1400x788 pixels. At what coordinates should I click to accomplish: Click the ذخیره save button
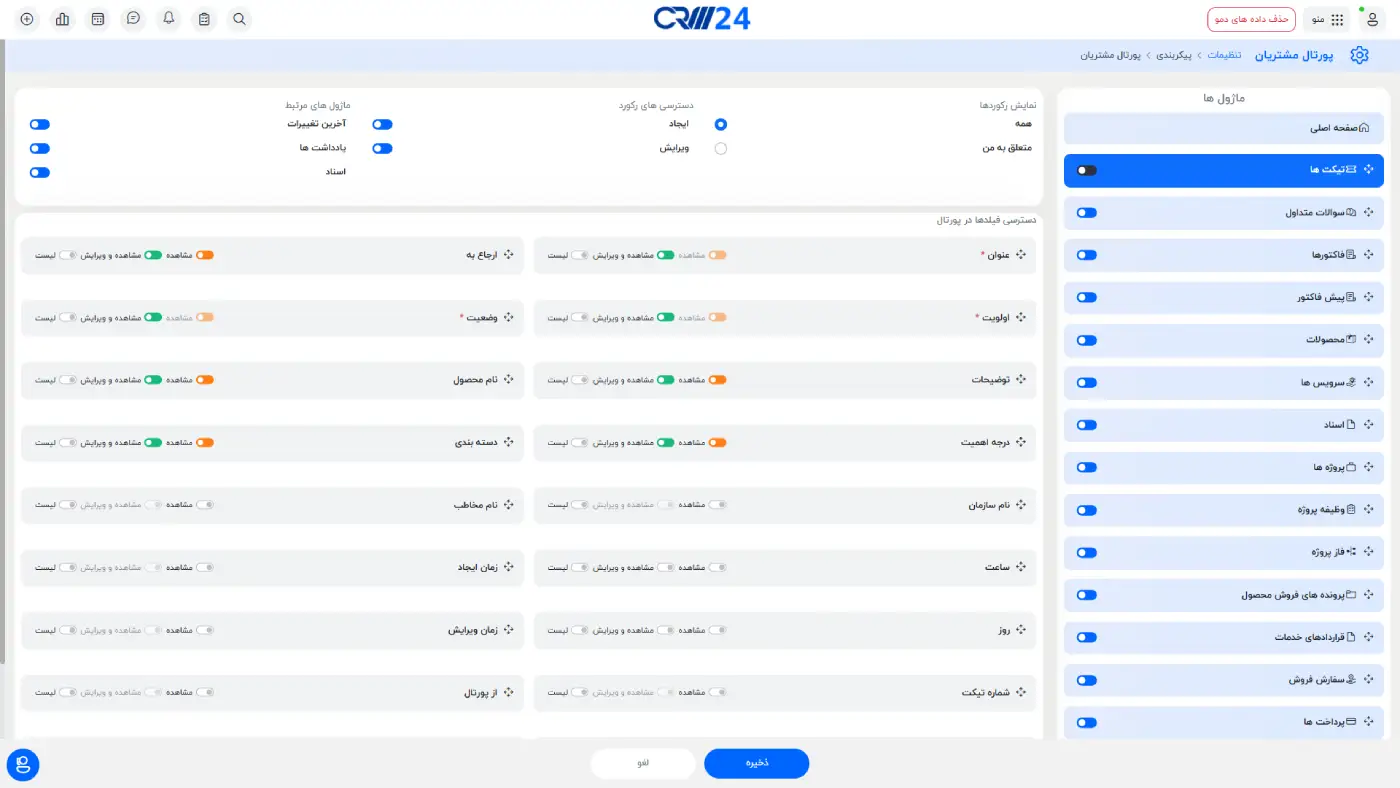(756, 763)
